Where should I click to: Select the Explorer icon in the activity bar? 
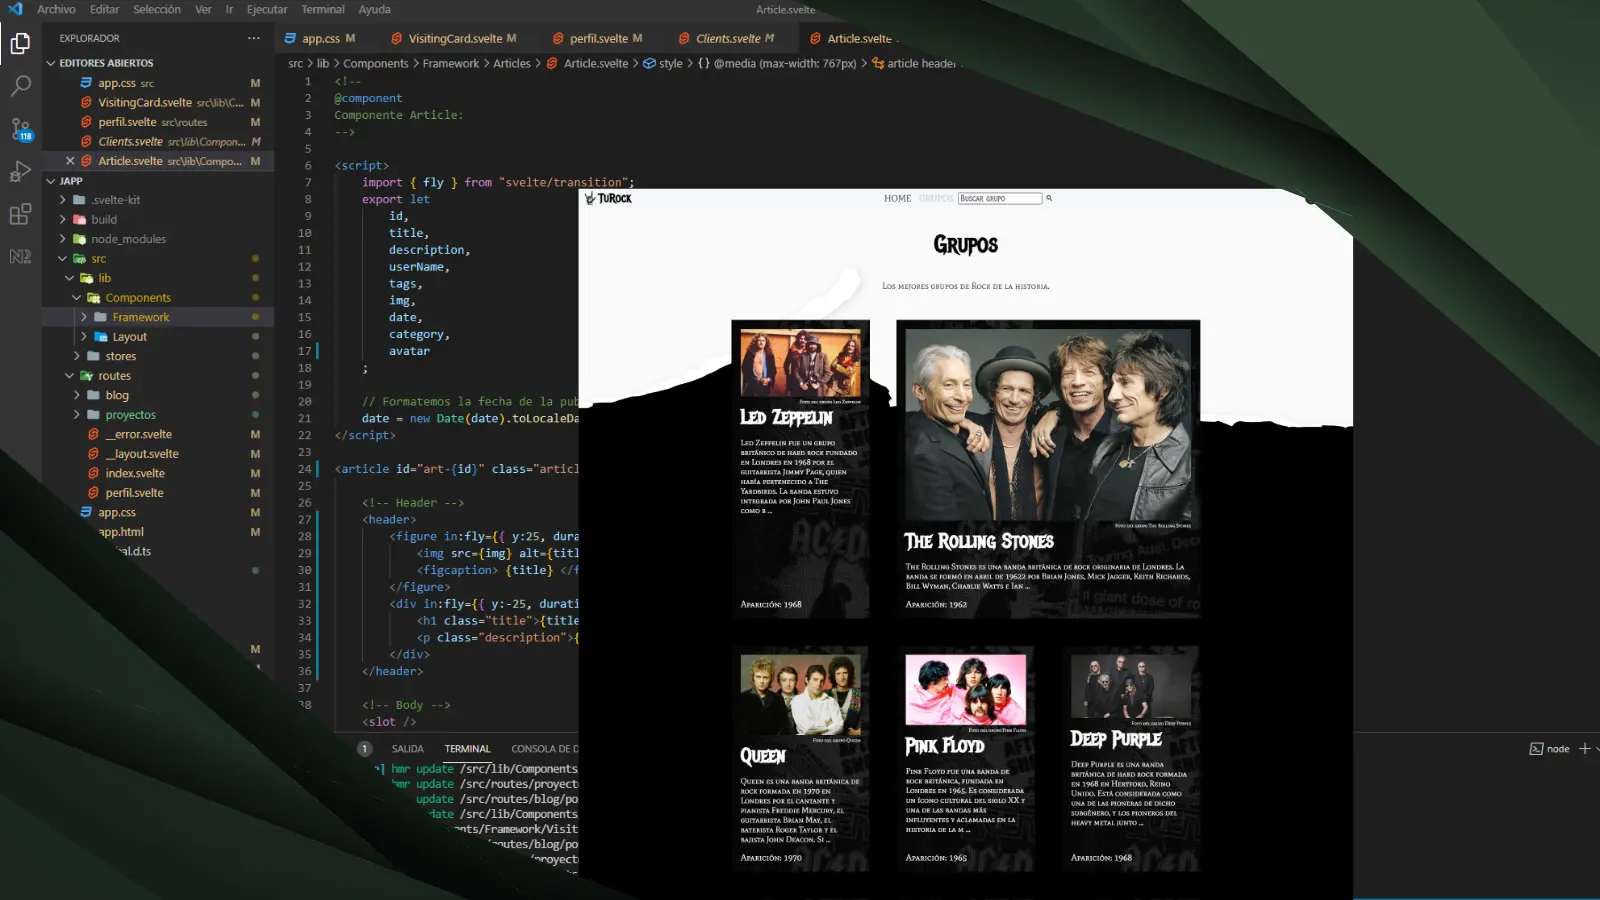tap(20, 43)
